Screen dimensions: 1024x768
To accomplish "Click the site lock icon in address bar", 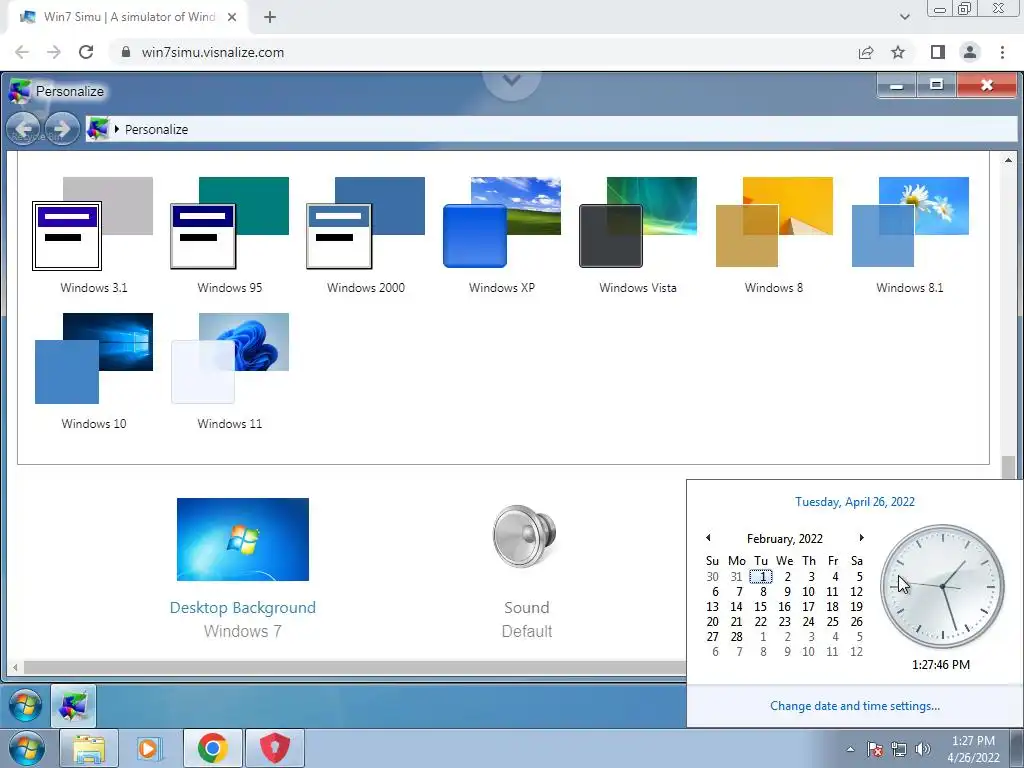I will click(x=126, y=52).
